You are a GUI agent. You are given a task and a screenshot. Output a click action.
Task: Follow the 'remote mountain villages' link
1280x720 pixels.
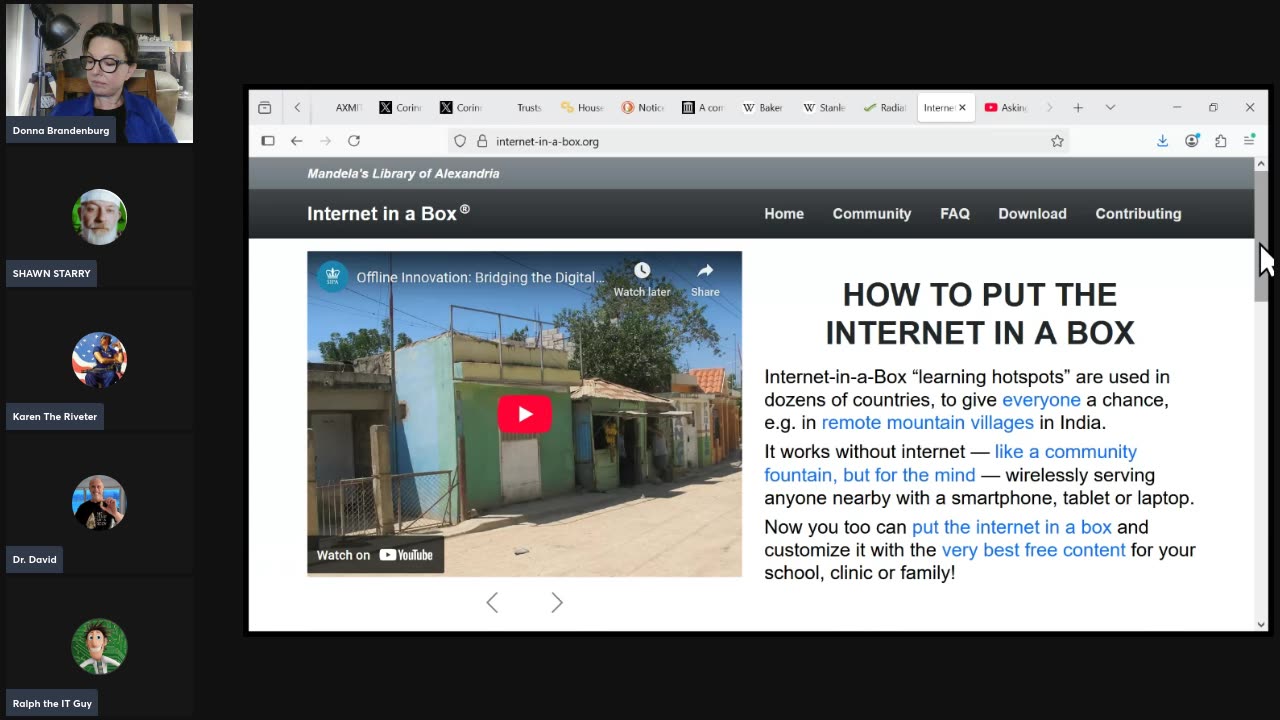[x=927, y=423]
